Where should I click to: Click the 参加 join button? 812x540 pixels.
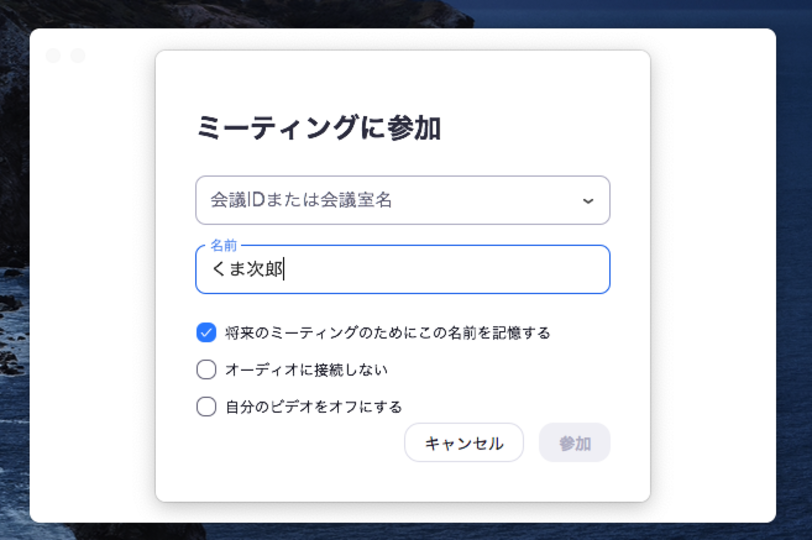tap(574, 443)
